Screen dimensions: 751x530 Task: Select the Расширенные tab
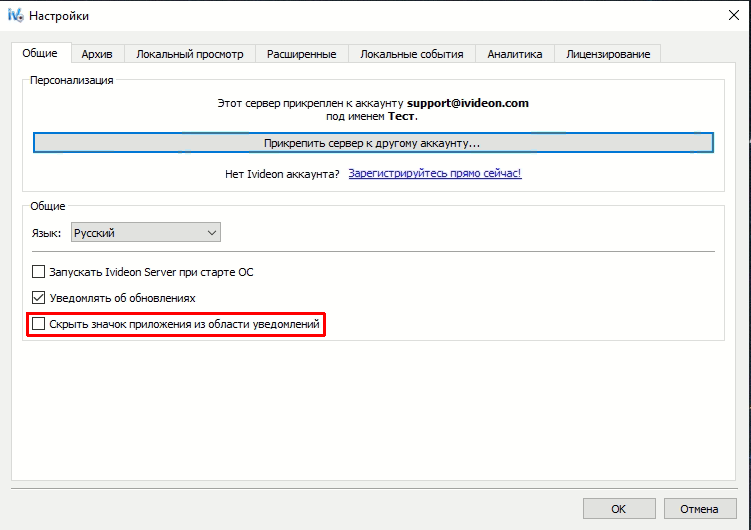[x=302, y=54]
